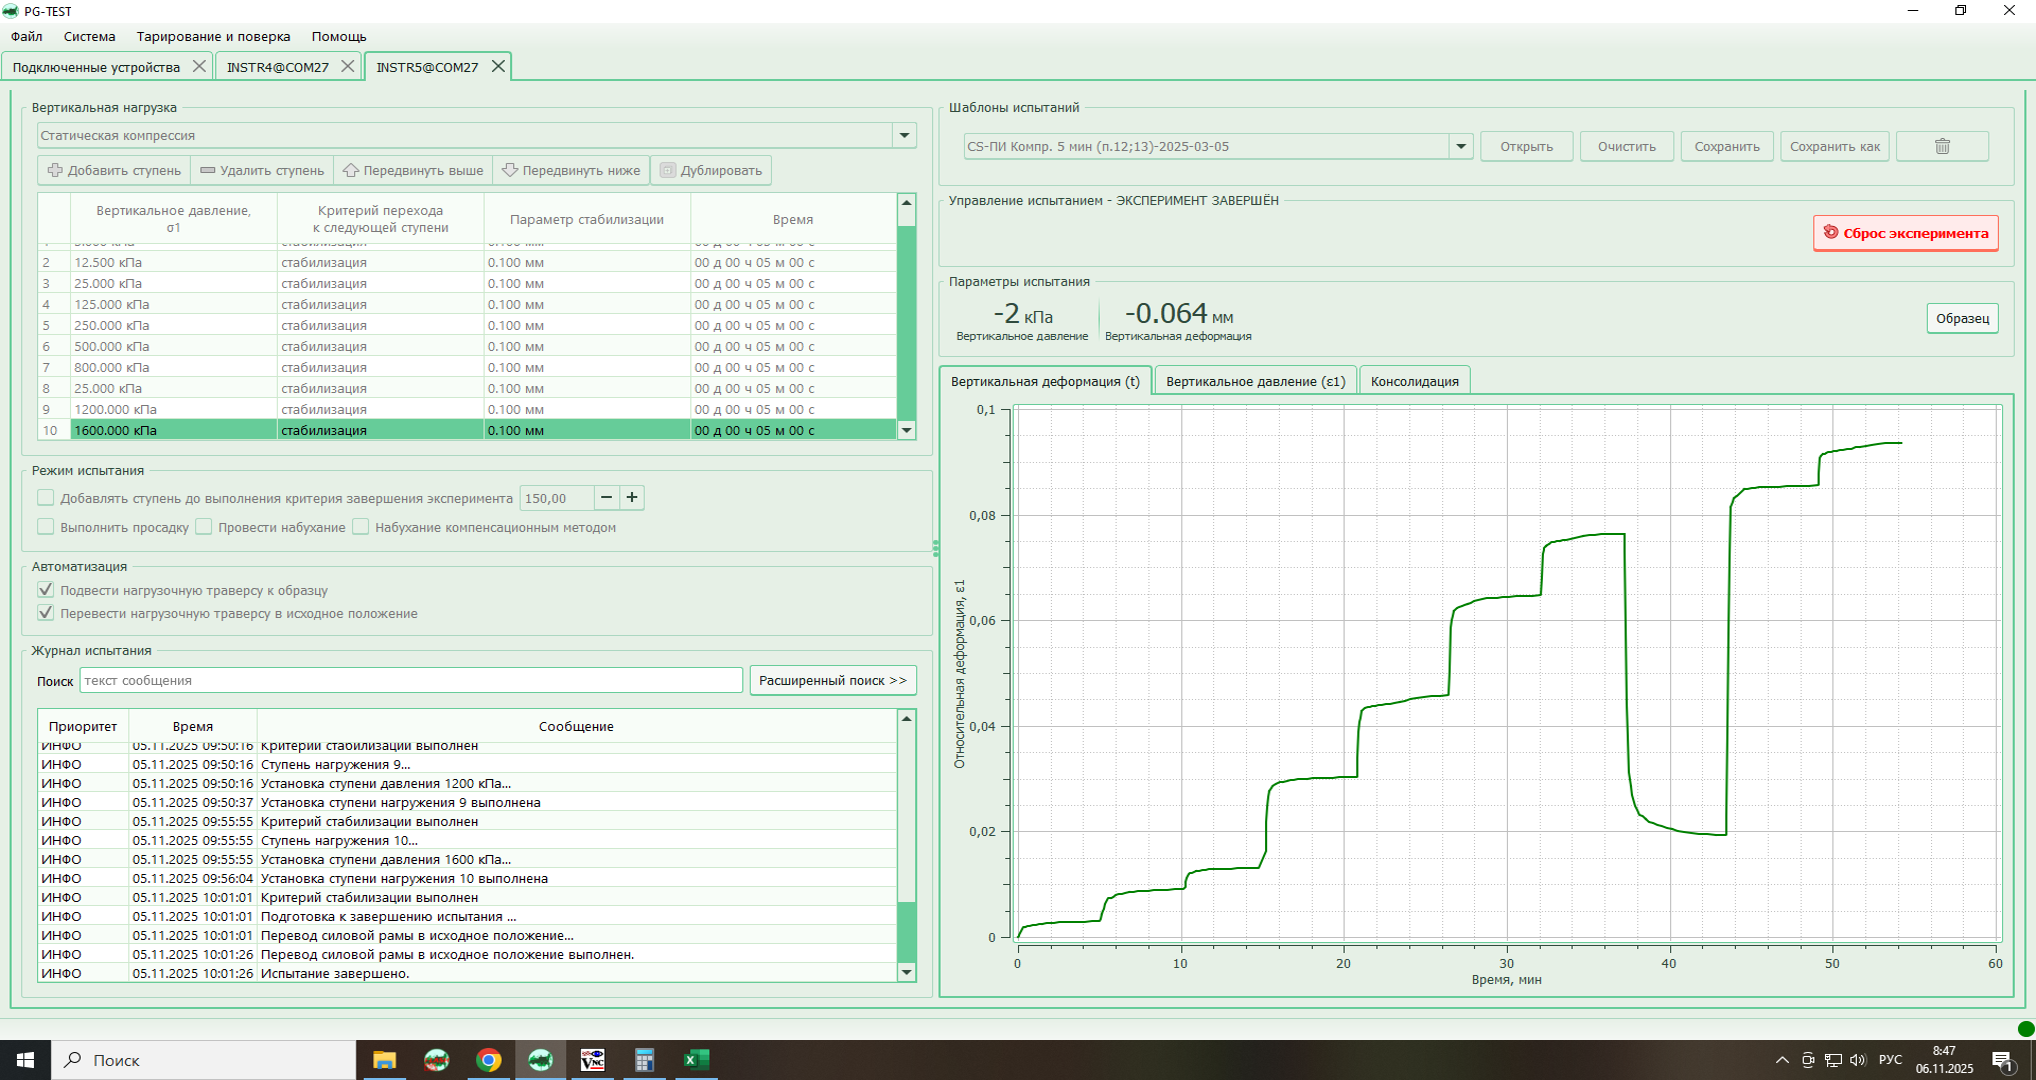Image resolution: width=2036 pixels, height=1080 pixels.
Task: Expand Расширенный поиск in the journal
Action: pyautogui.click(x=833, y=680)
